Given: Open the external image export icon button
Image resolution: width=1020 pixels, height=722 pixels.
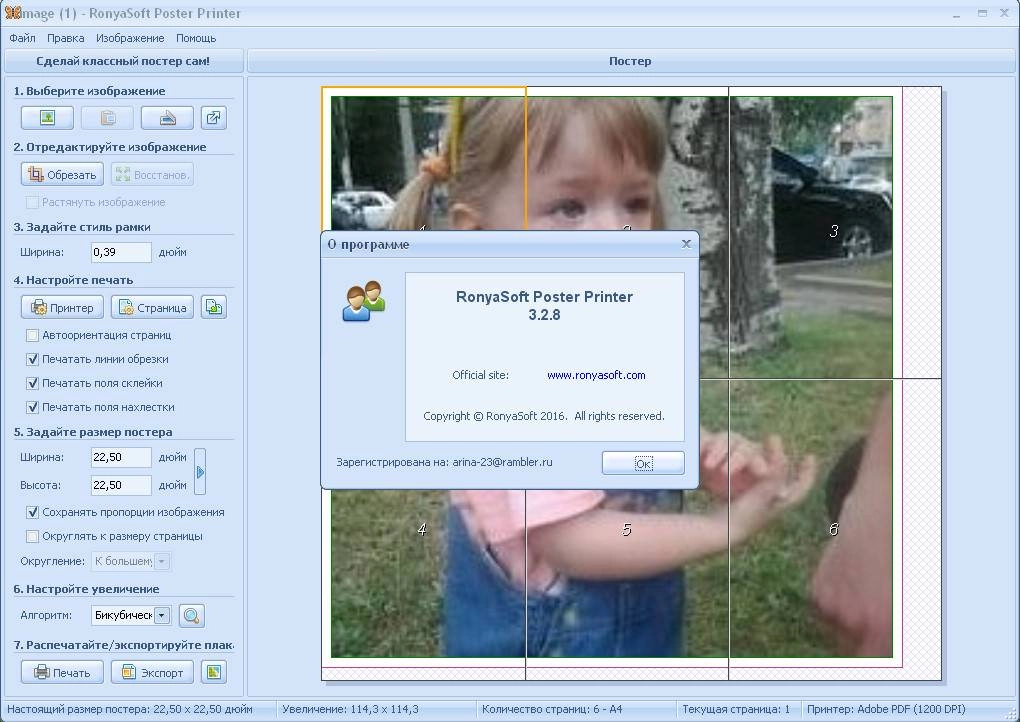Looking at the screenshot, I should 213,118.
